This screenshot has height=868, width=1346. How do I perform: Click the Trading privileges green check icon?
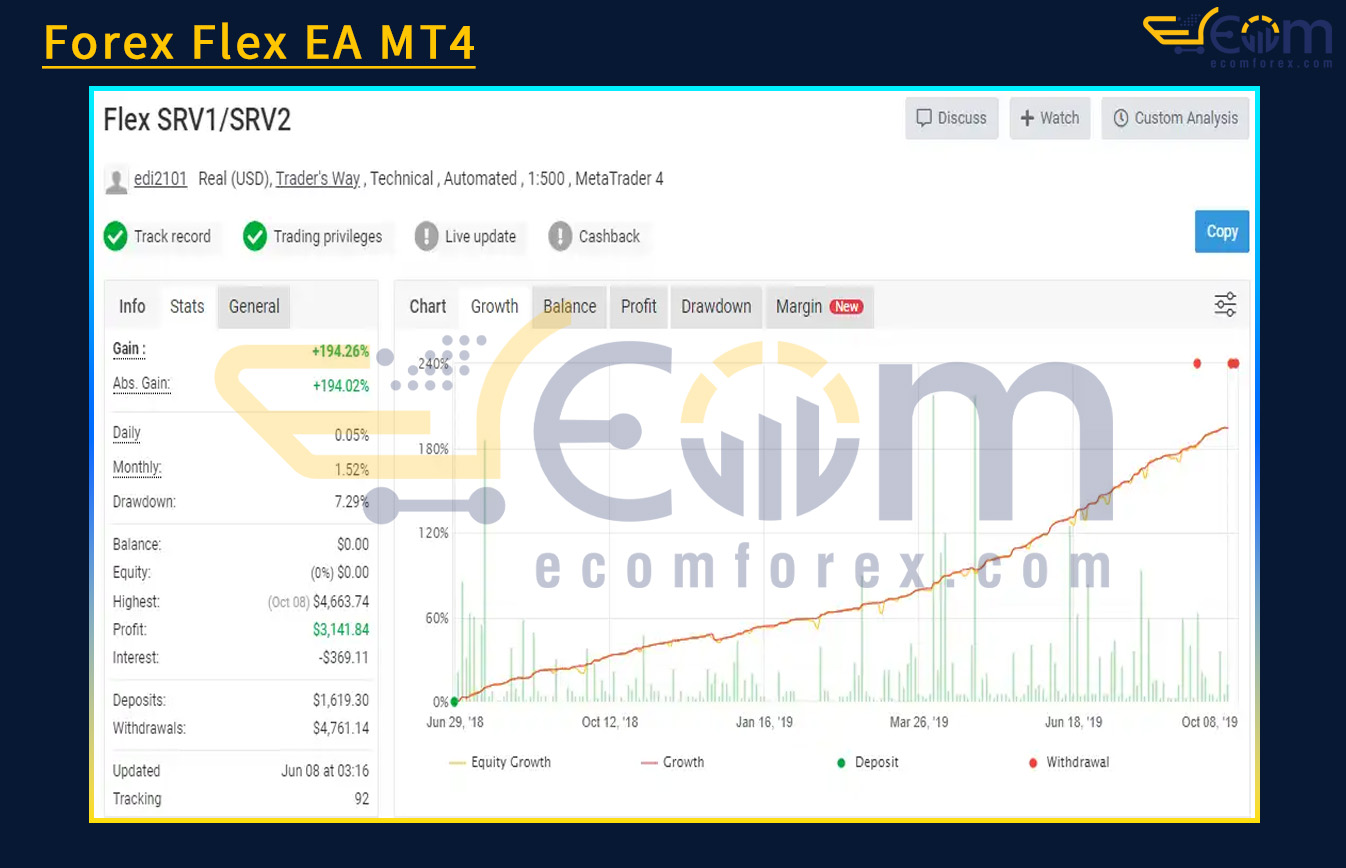click(x=255, y=236)
